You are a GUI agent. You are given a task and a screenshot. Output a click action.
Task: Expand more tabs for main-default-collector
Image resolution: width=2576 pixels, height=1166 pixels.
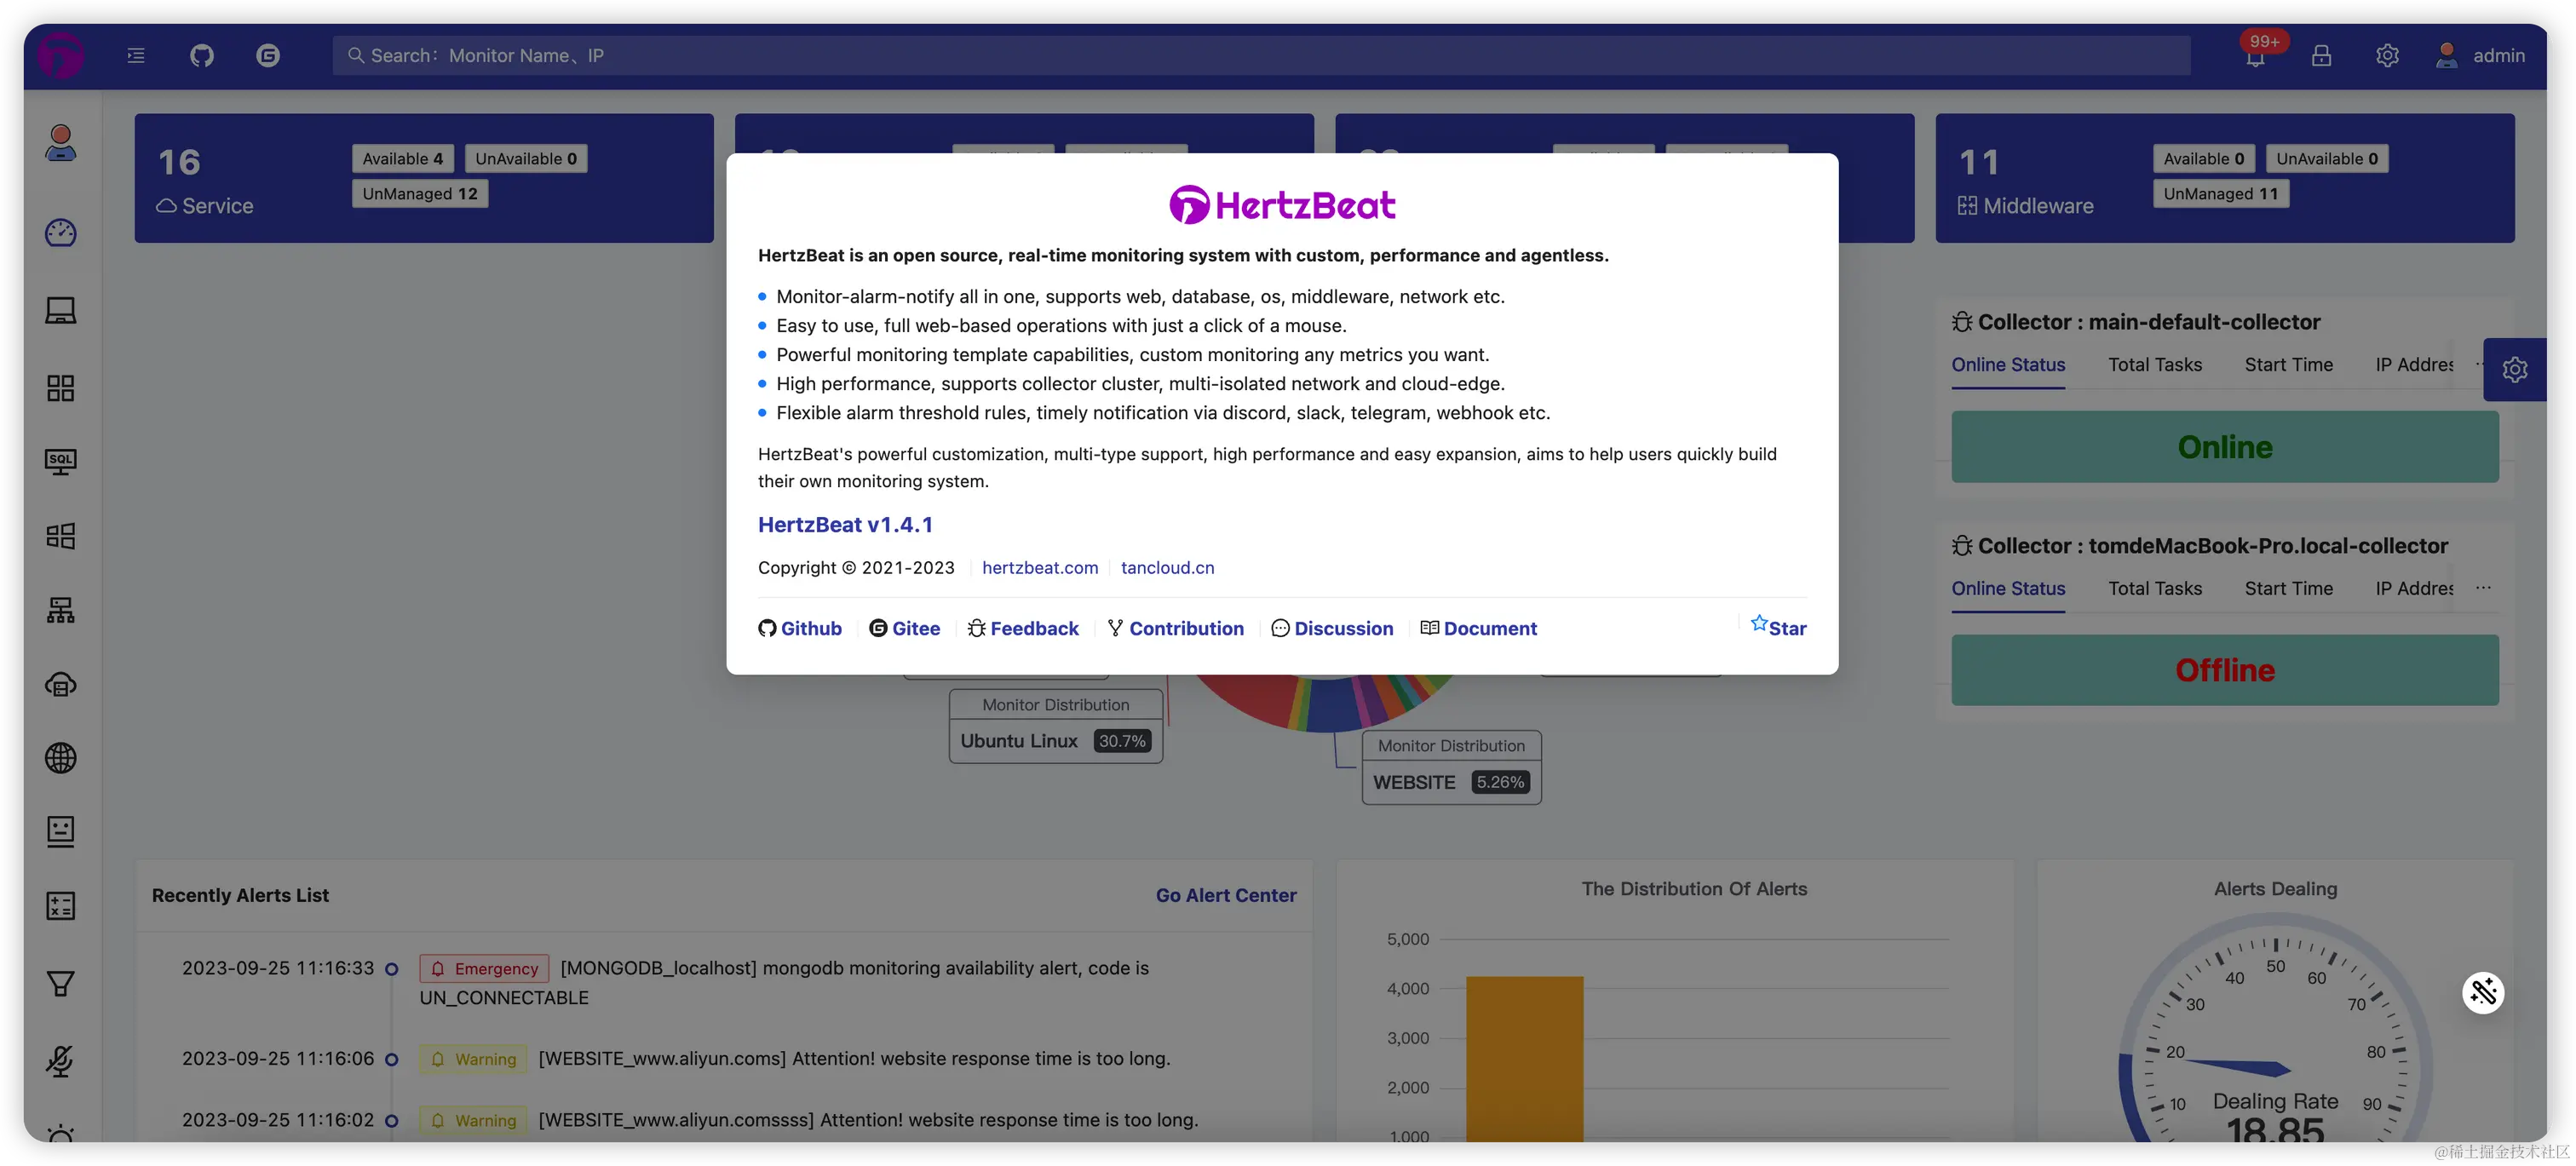[2480, 364]
